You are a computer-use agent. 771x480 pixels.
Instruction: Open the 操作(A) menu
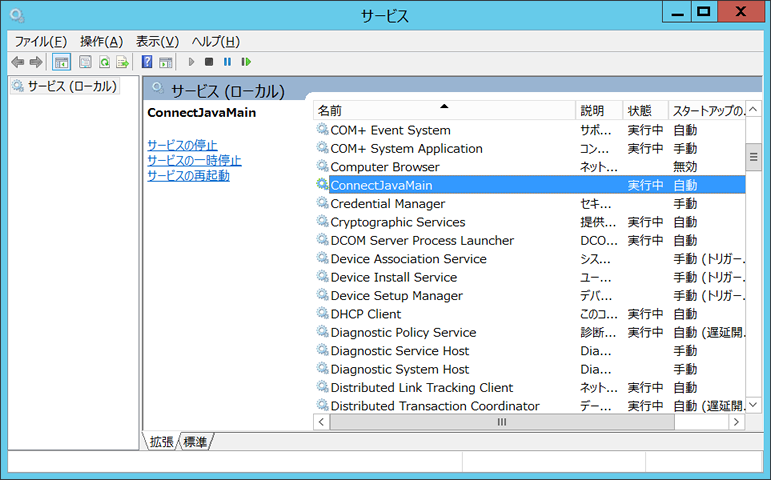[x=101, y=41]
